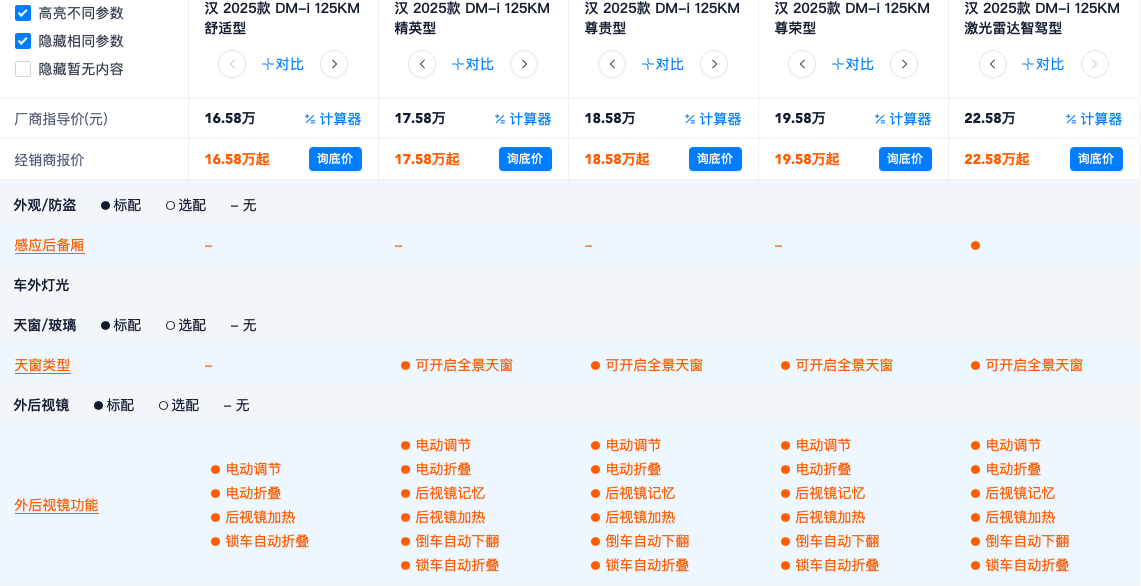
Task: Open 计算器 for the 16.58万 model
Action: tap(333, 119)
